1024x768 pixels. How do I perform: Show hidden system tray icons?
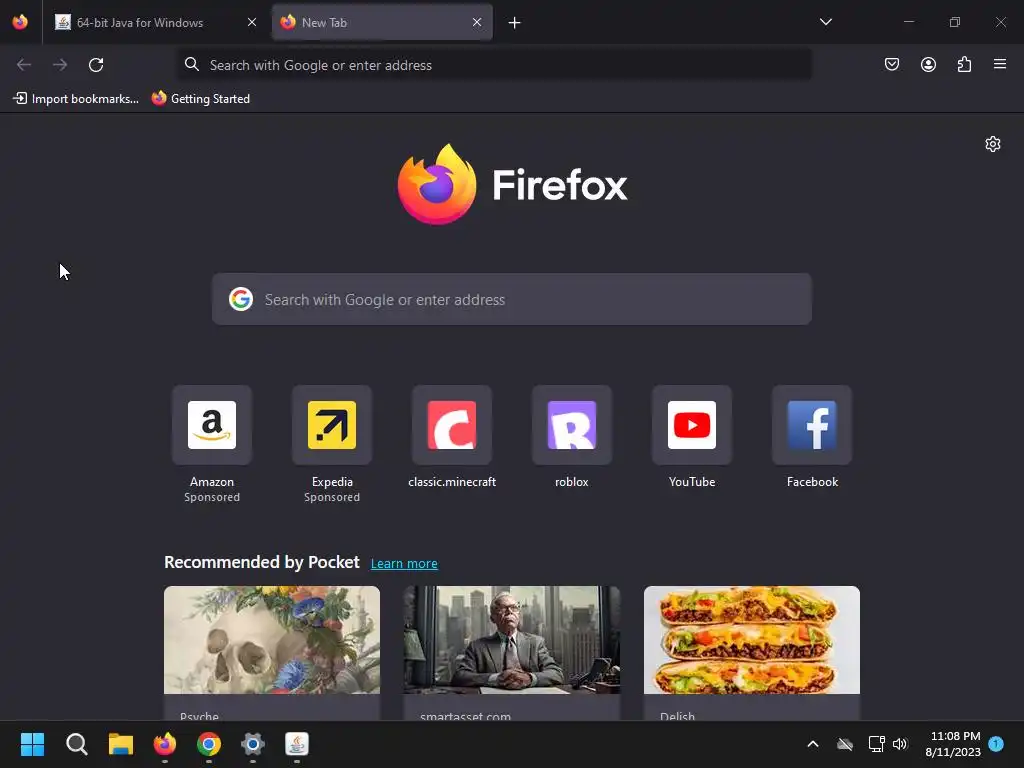[813, 744]
